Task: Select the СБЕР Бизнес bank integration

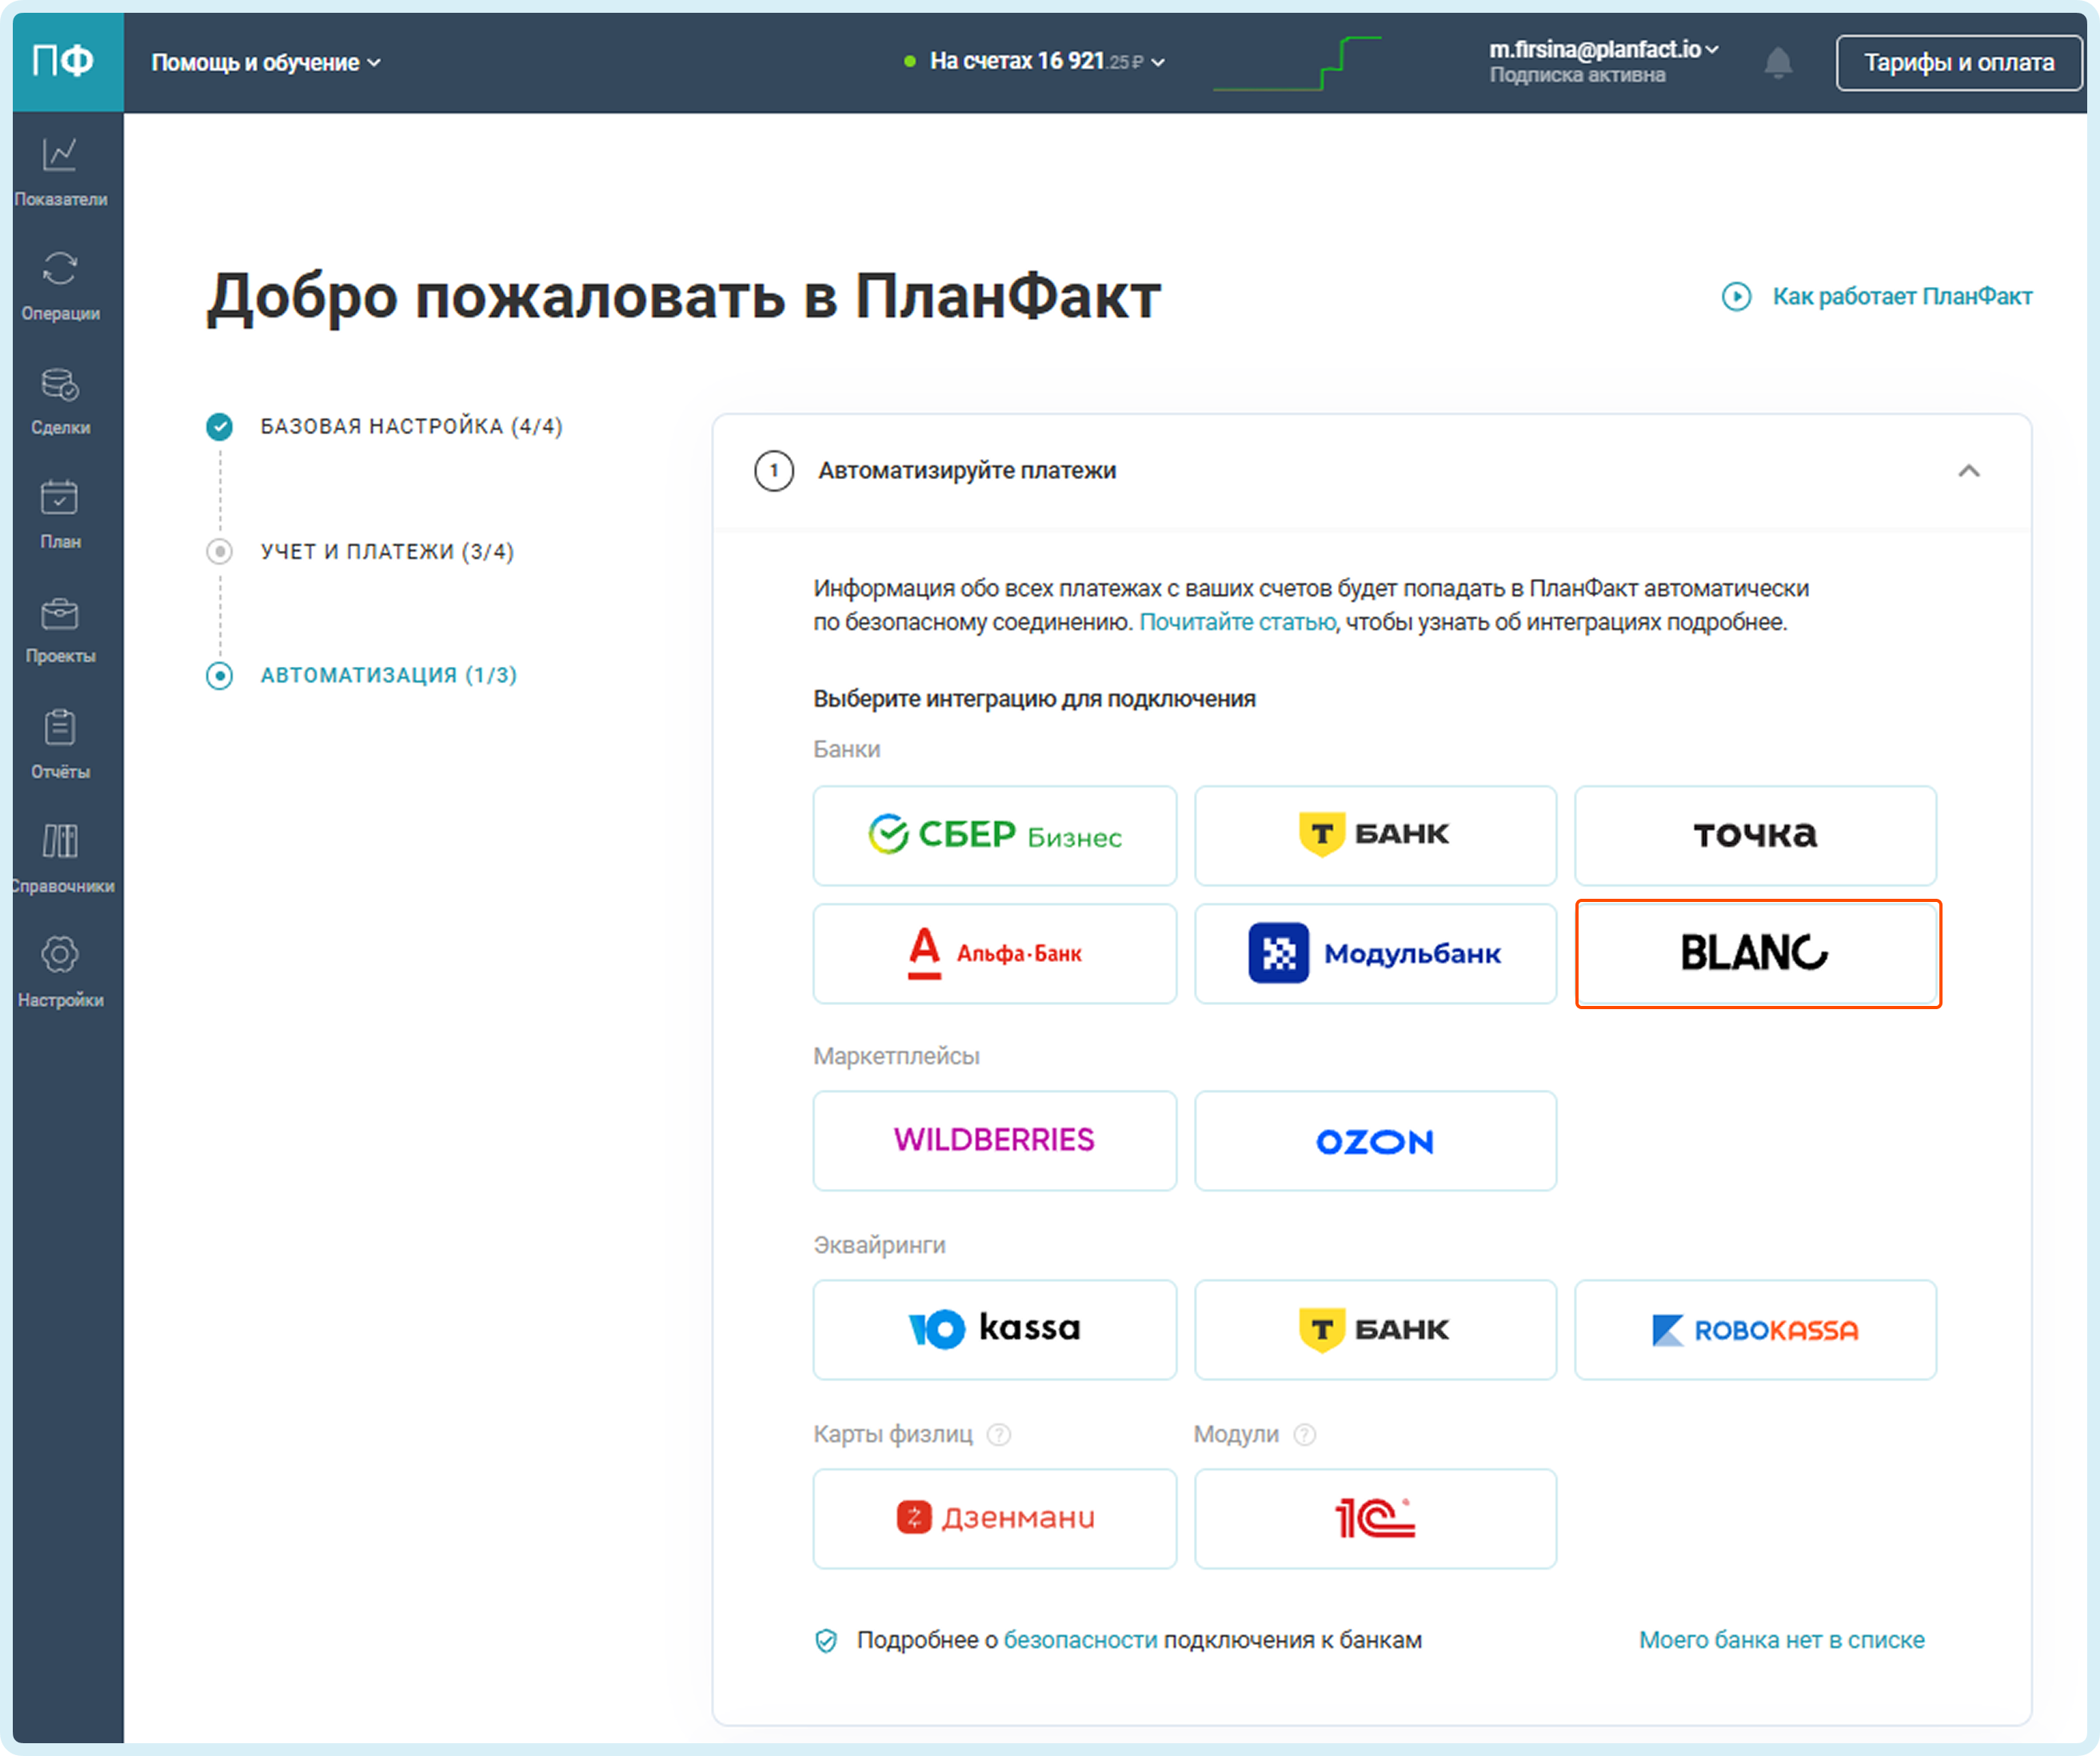Action: [995, 835]
